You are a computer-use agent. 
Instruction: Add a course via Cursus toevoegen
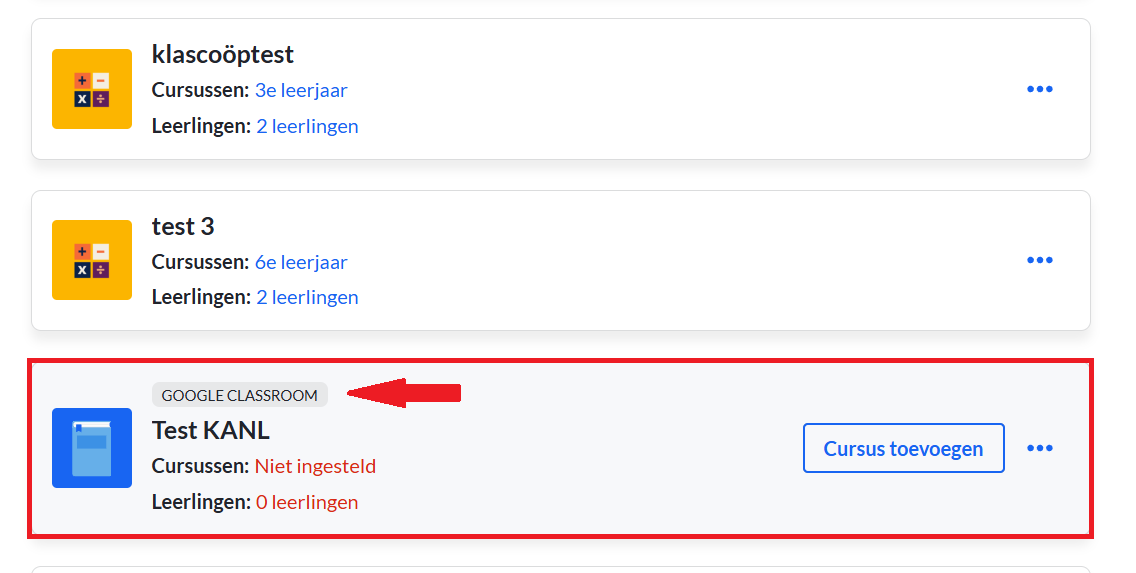903,448
